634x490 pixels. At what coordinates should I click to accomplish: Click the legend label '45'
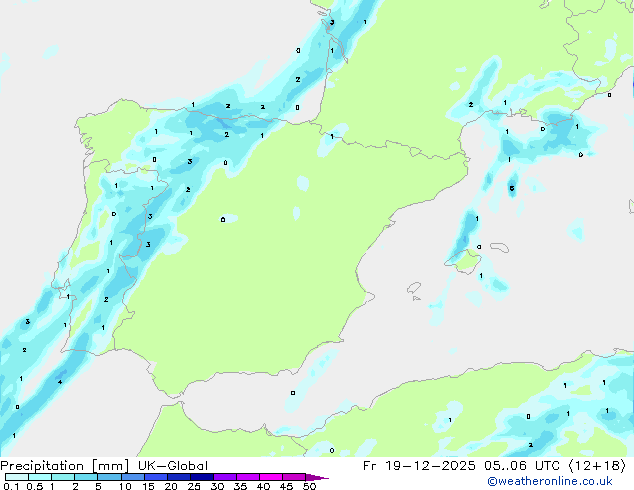pos(286,486)
